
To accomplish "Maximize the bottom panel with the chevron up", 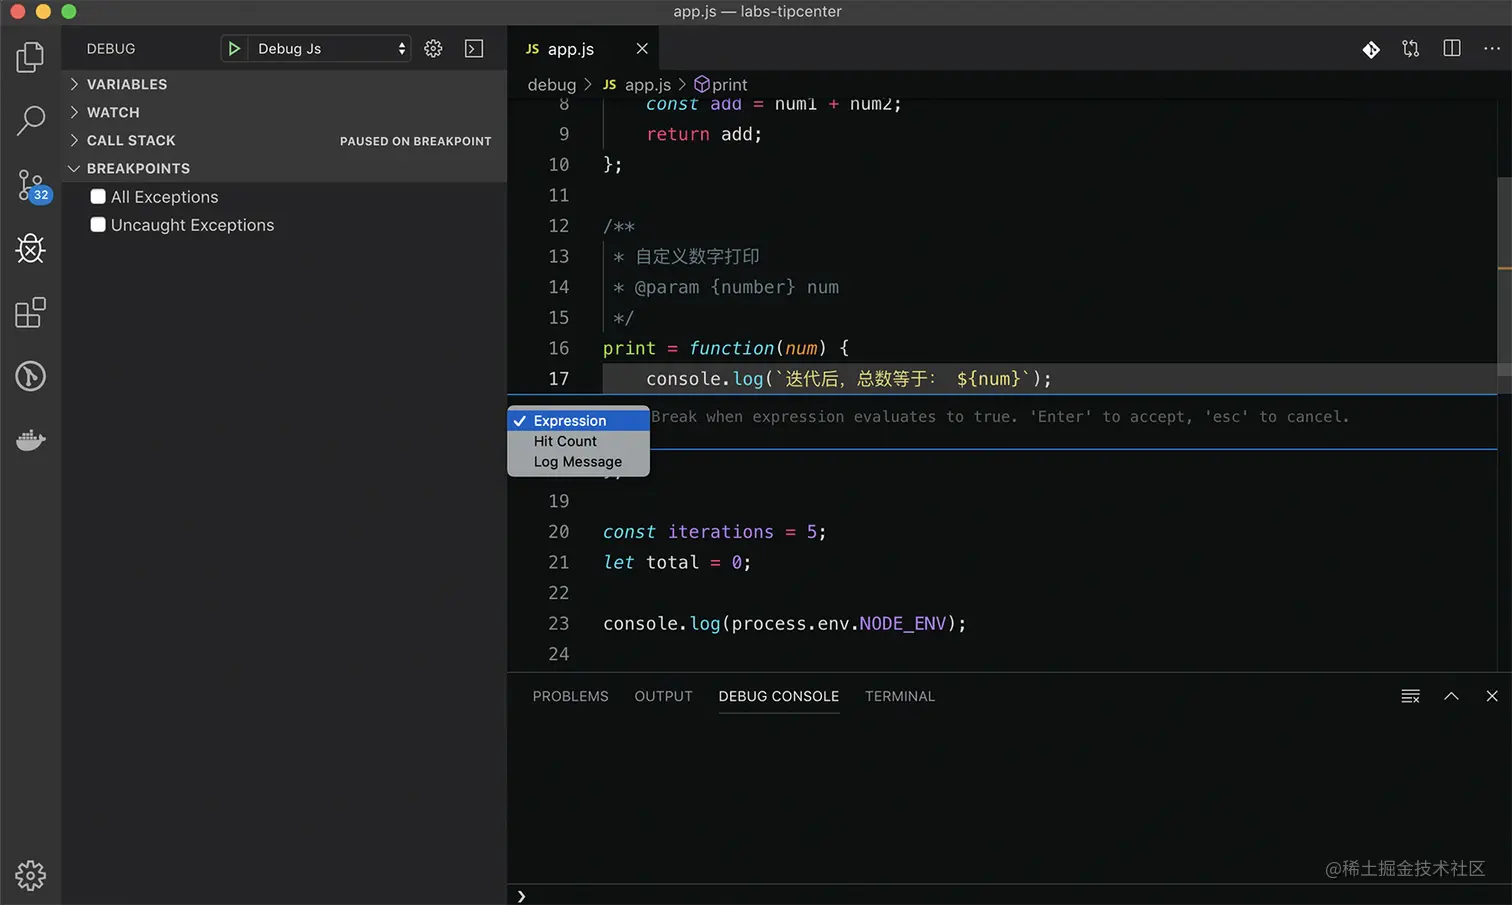I will pyautogui.click(x=1451, y=696).
